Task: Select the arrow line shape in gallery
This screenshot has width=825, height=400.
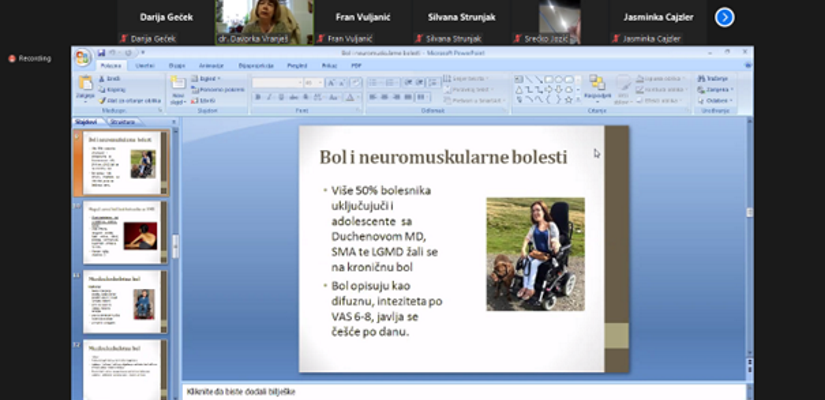Action: (539, 79)
